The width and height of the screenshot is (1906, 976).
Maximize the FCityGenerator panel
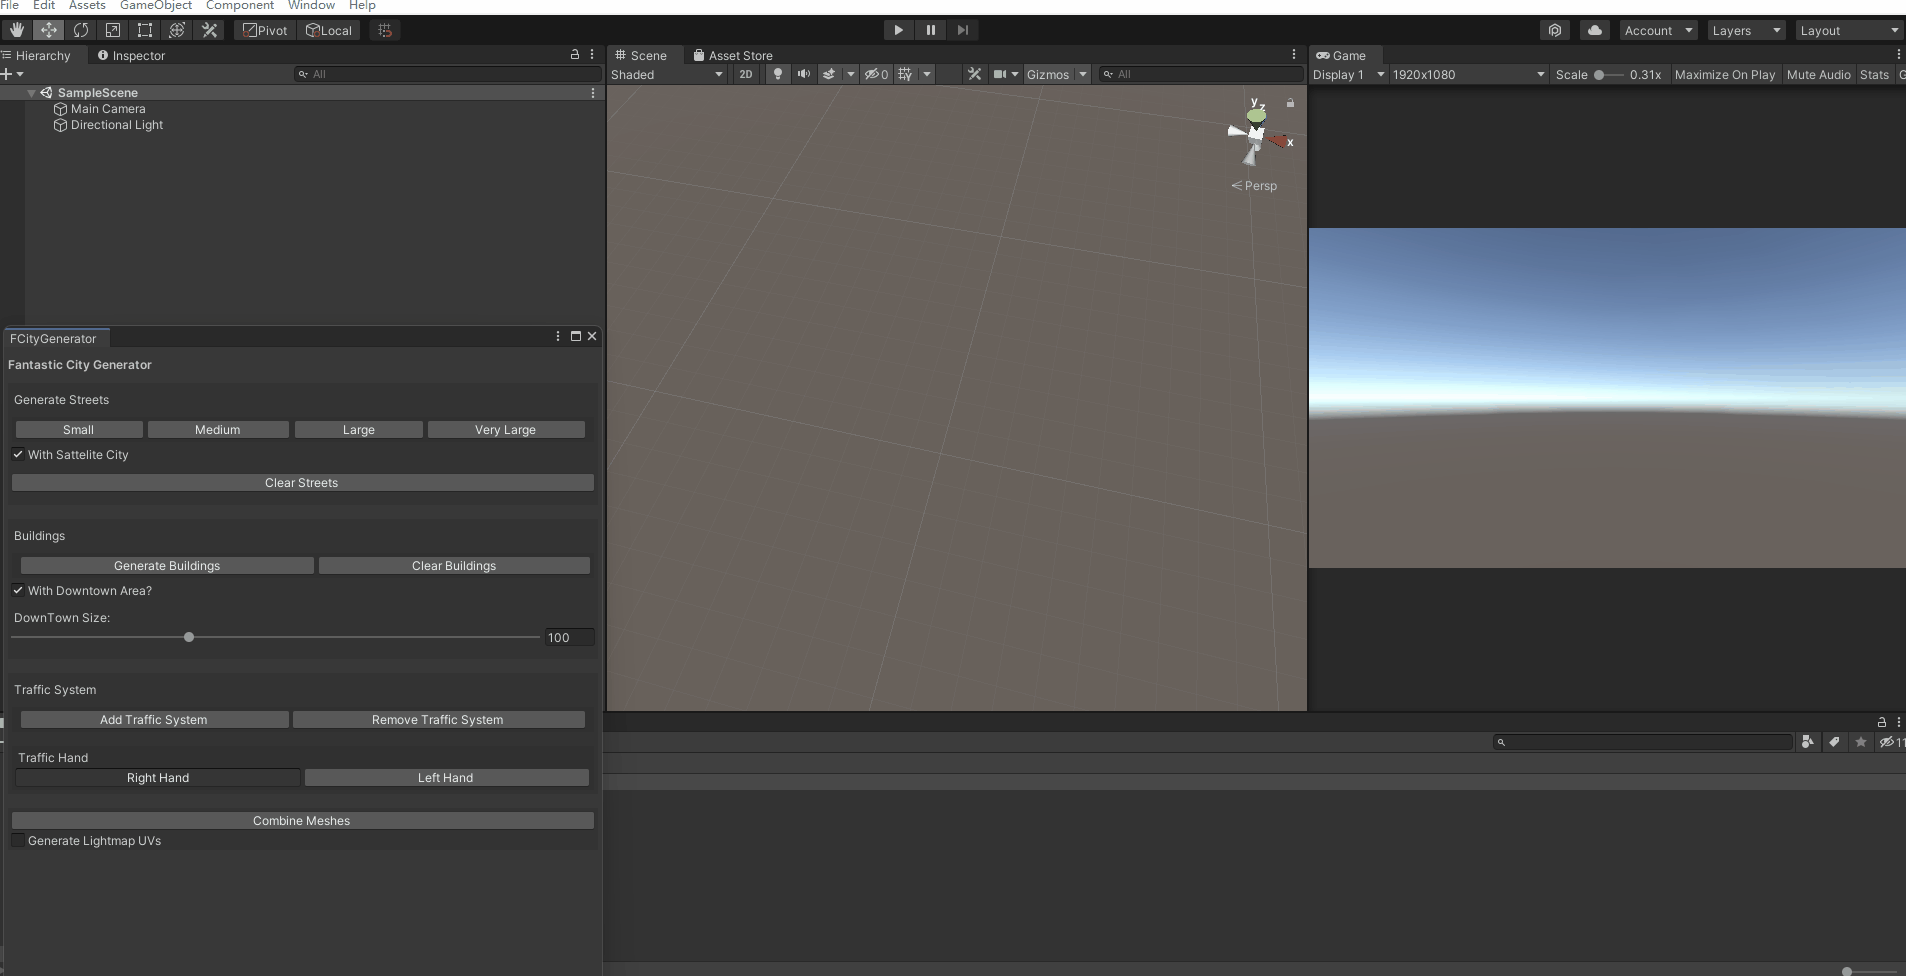(x=576, y=336)
